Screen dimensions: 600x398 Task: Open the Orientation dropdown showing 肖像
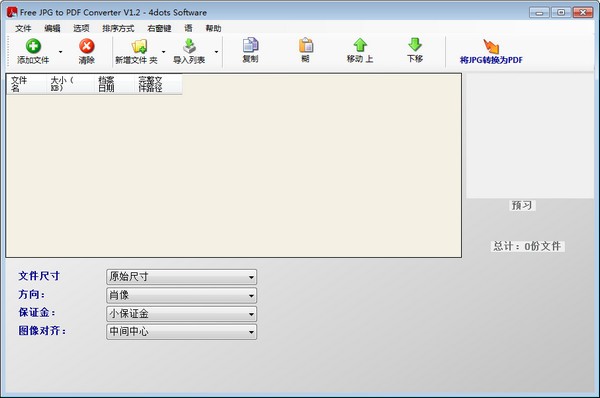coord(181,295)
